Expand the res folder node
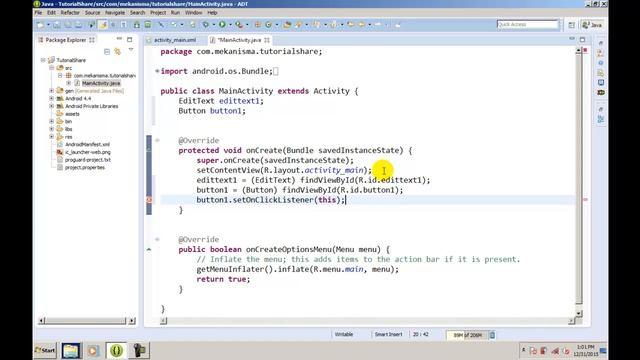 [51, 137]
